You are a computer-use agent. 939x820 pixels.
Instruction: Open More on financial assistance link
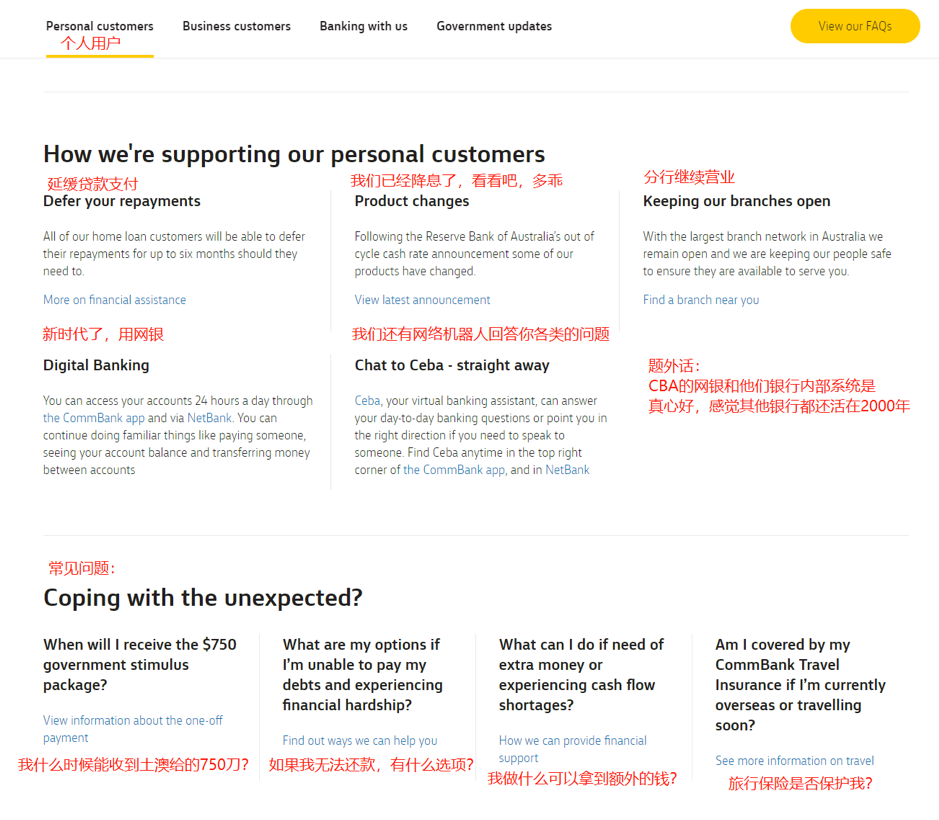pyautogui.click(x=114, y=300)
